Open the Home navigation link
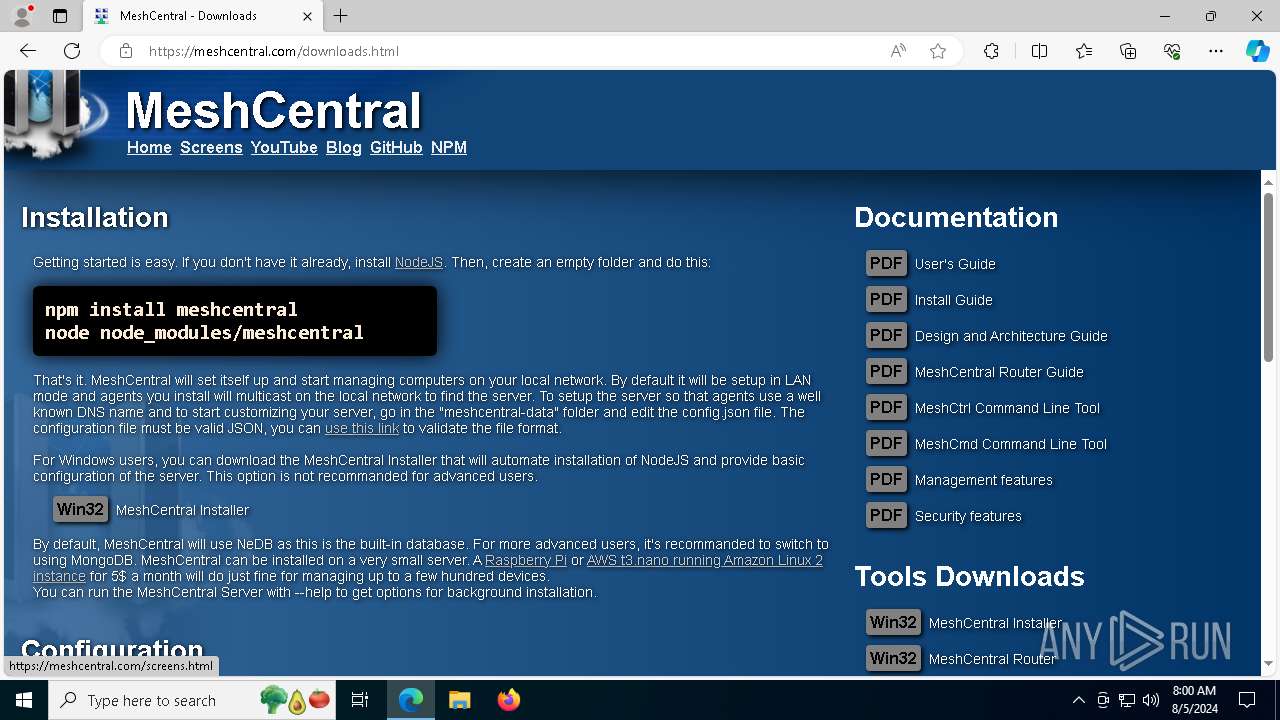 tap(149, 147)
